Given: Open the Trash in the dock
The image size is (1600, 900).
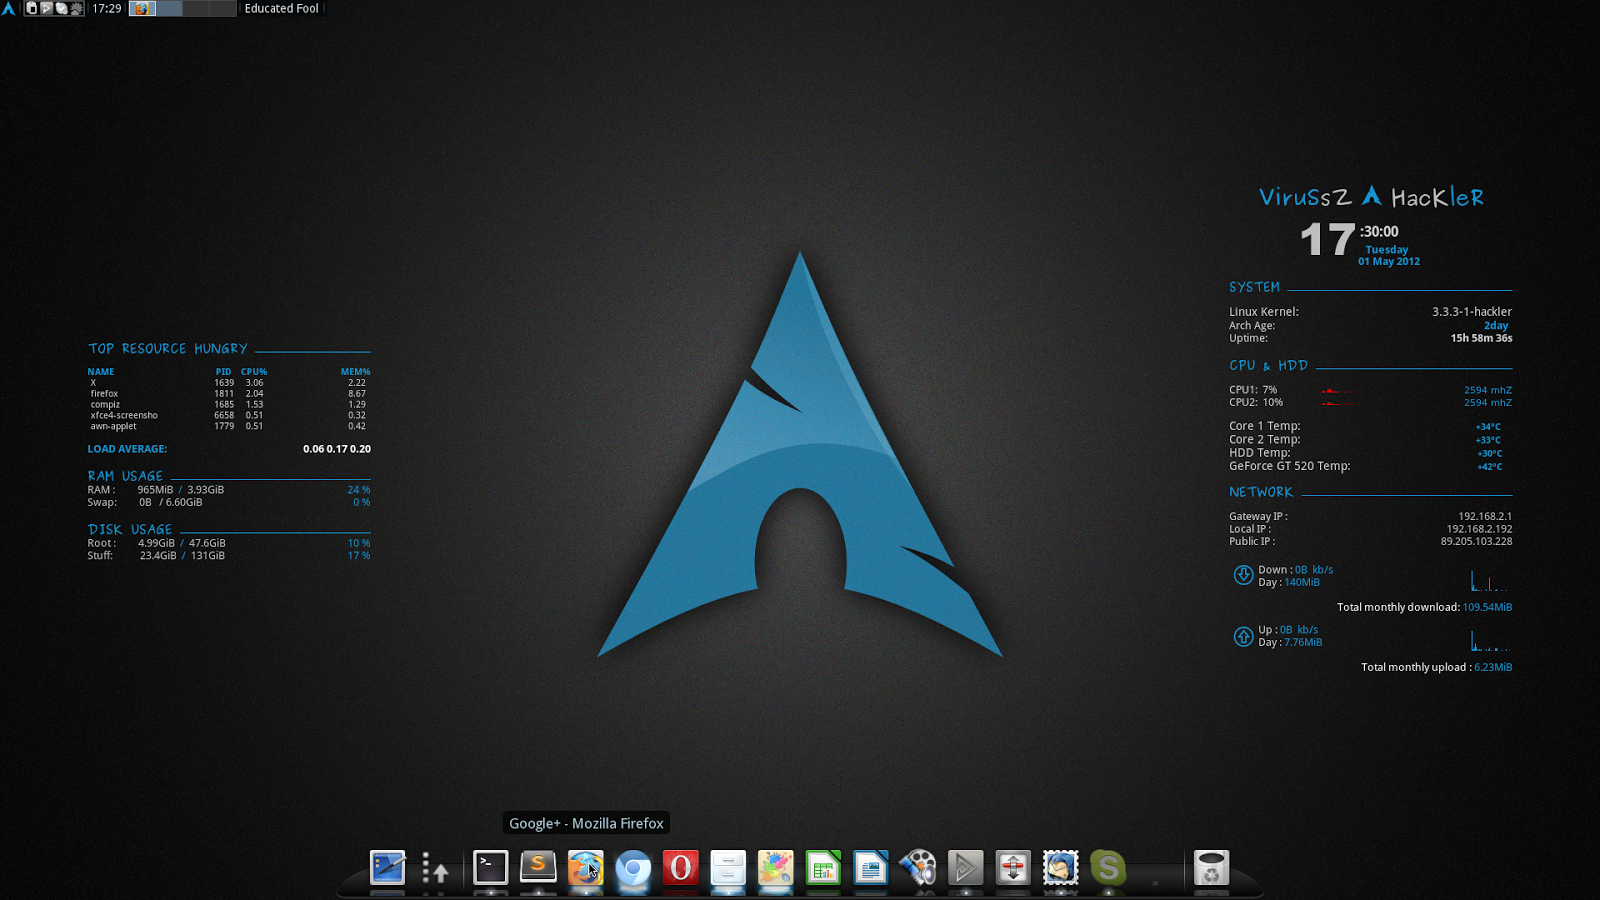Looking at the screenshot, I should tap(1211, 868).
